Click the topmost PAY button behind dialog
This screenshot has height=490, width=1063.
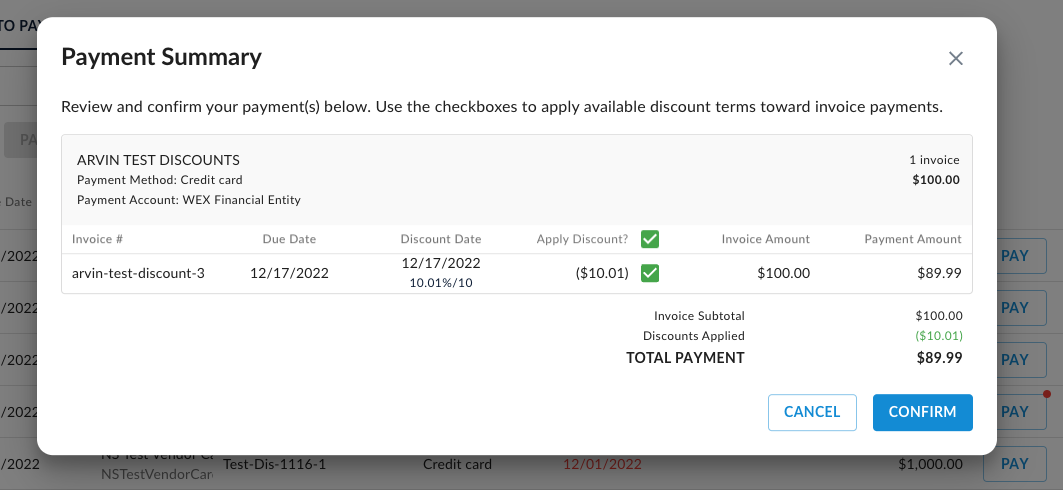[x=1014, y=256]
